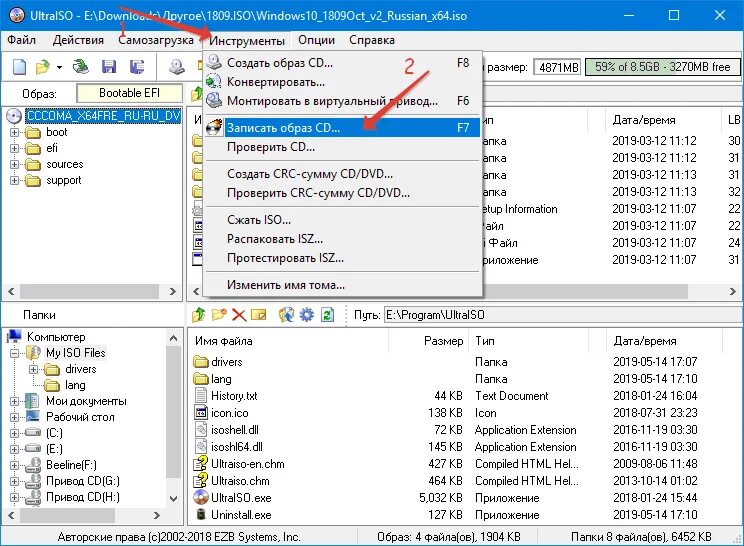Expand the efi folder in image tree
This screenshot has height=546, width=744.
click(14, 148)
